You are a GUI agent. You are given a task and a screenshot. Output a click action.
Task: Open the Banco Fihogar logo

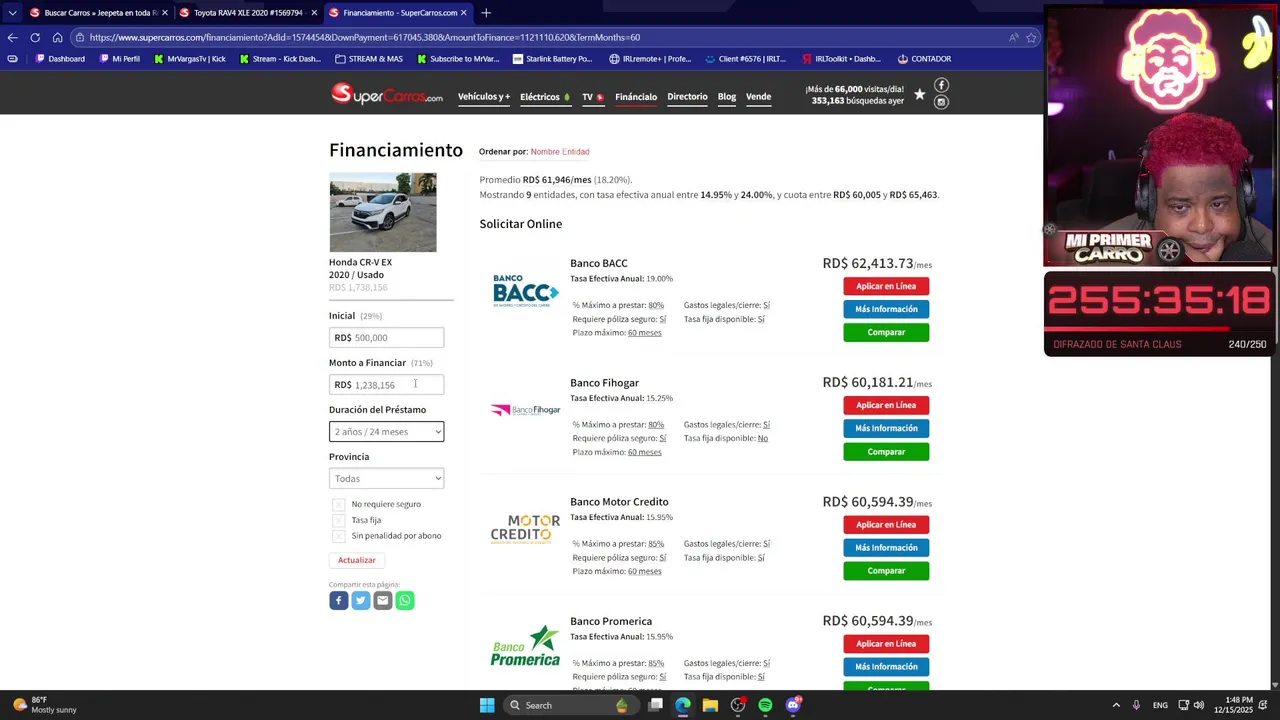(x=525, y=410)
